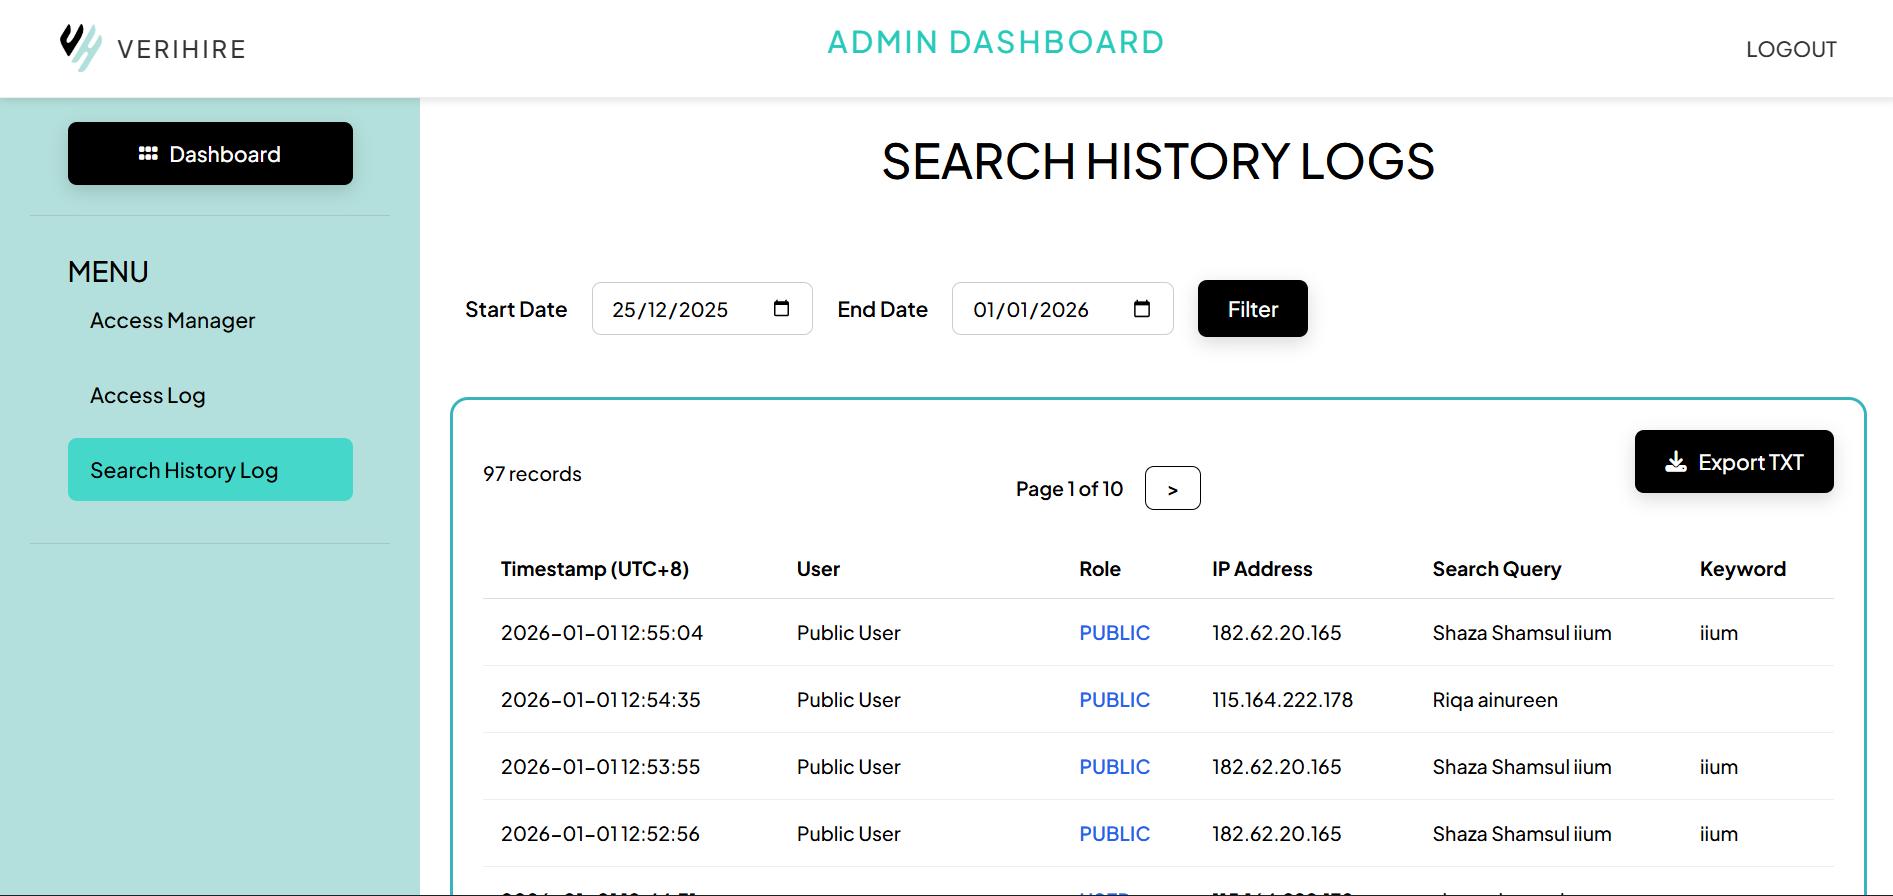Open the Start Date calendar picker icon
The width and height of the screenshot is (1893, 896).
click(x=781, y=309)
